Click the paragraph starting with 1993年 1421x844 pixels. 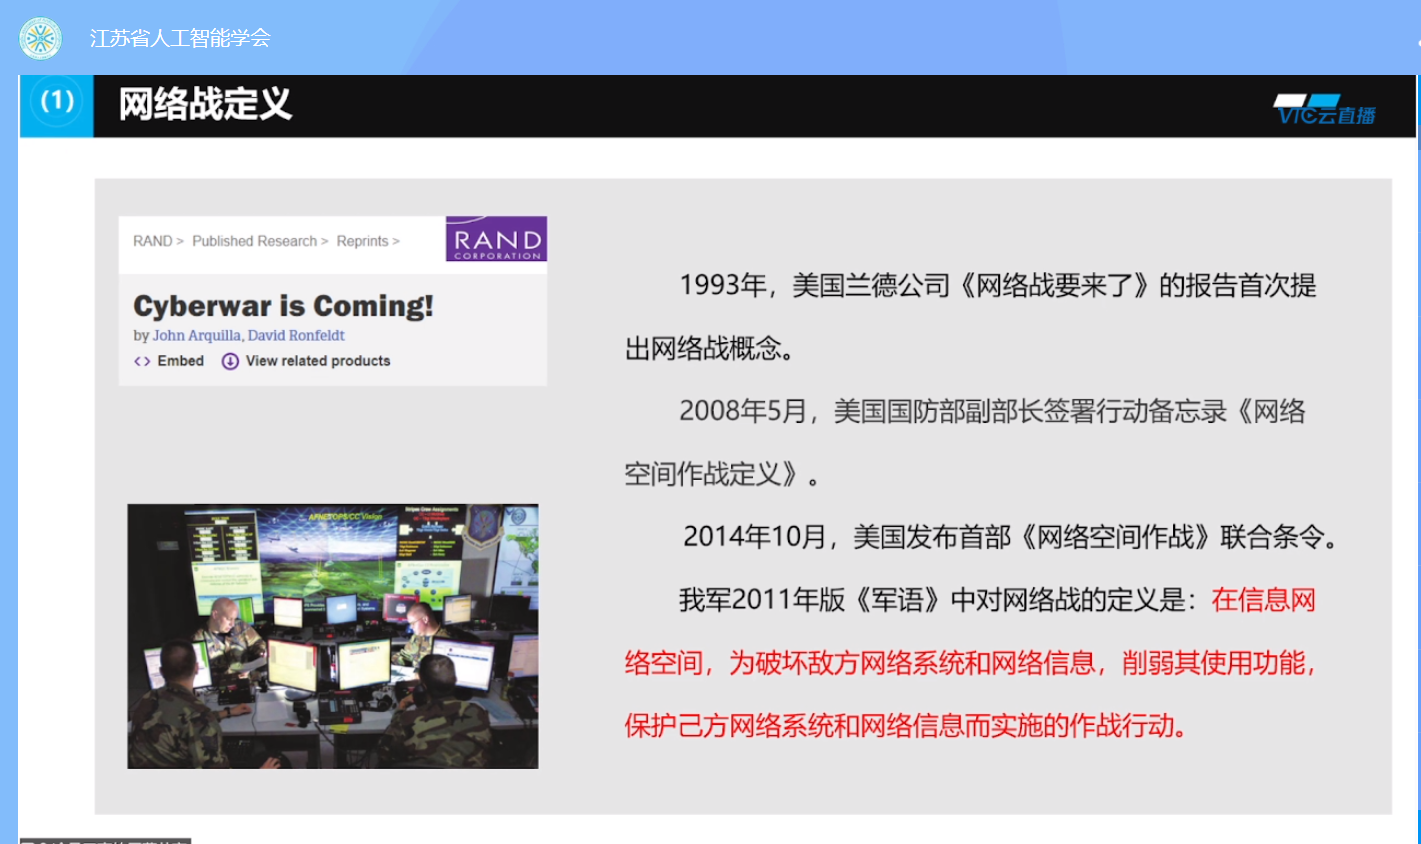tap(970, 316)
